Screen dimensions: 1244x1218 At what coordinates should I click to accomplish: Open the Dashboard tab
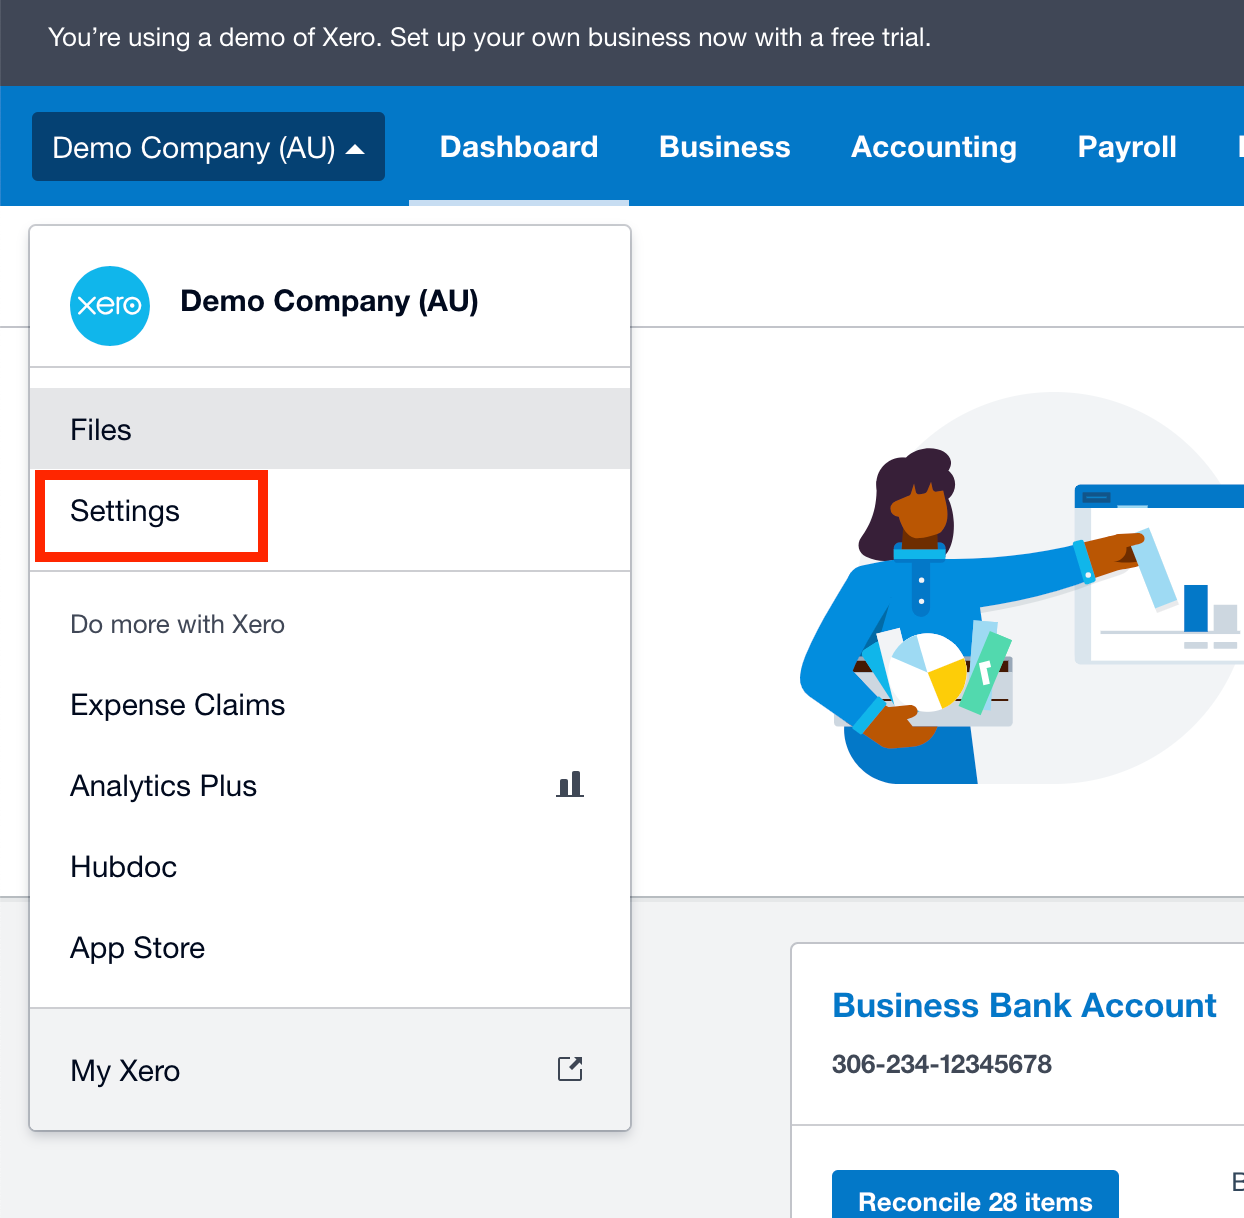tap(519, 147)
